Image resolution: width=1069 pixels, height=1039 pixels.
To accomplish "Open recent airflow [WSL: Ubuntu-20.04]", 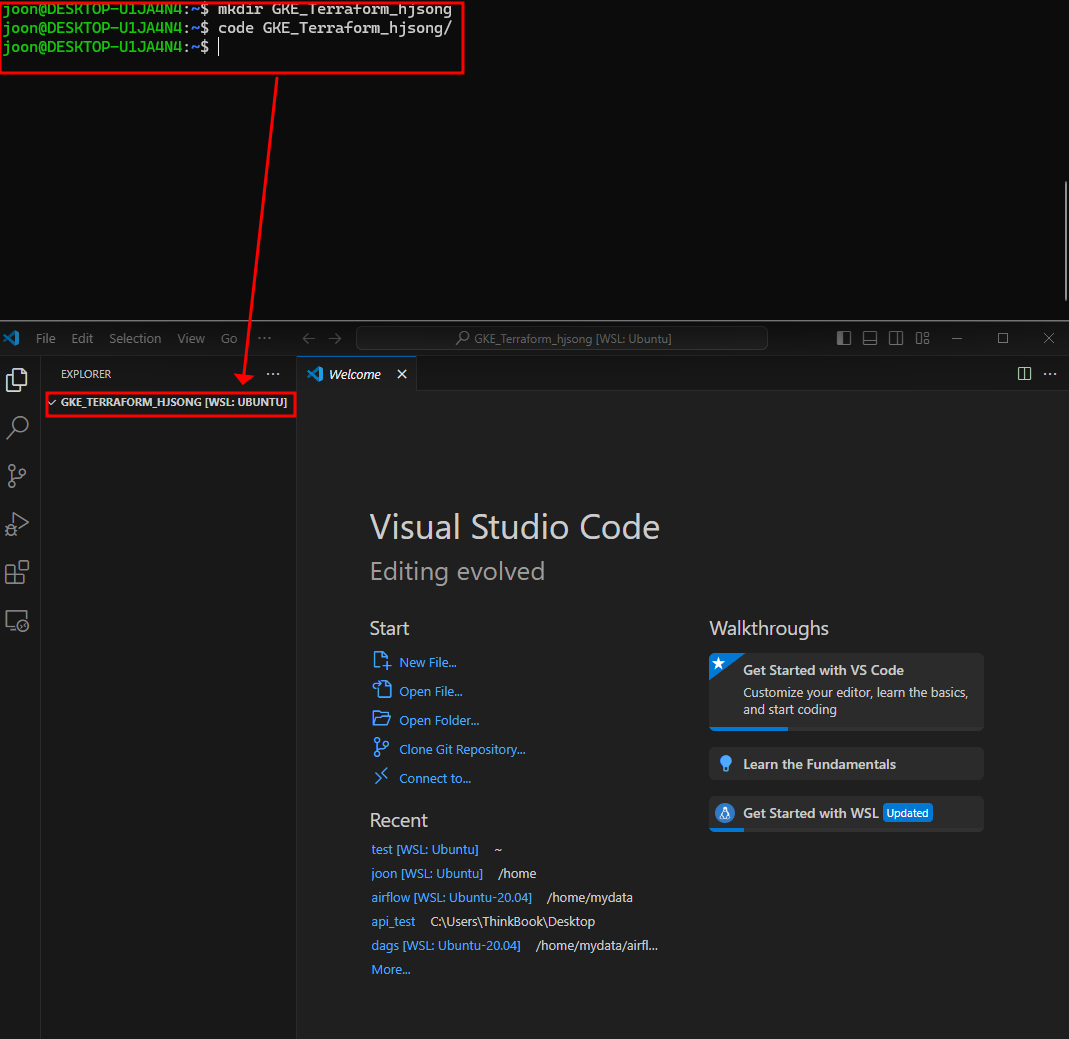I will [451, 897].
